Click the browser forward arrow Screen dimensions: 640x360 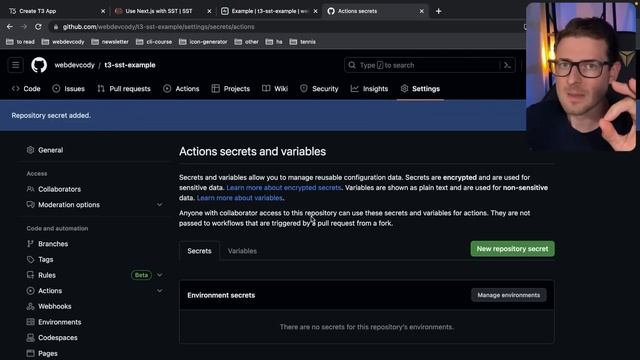tap(24, 27)
